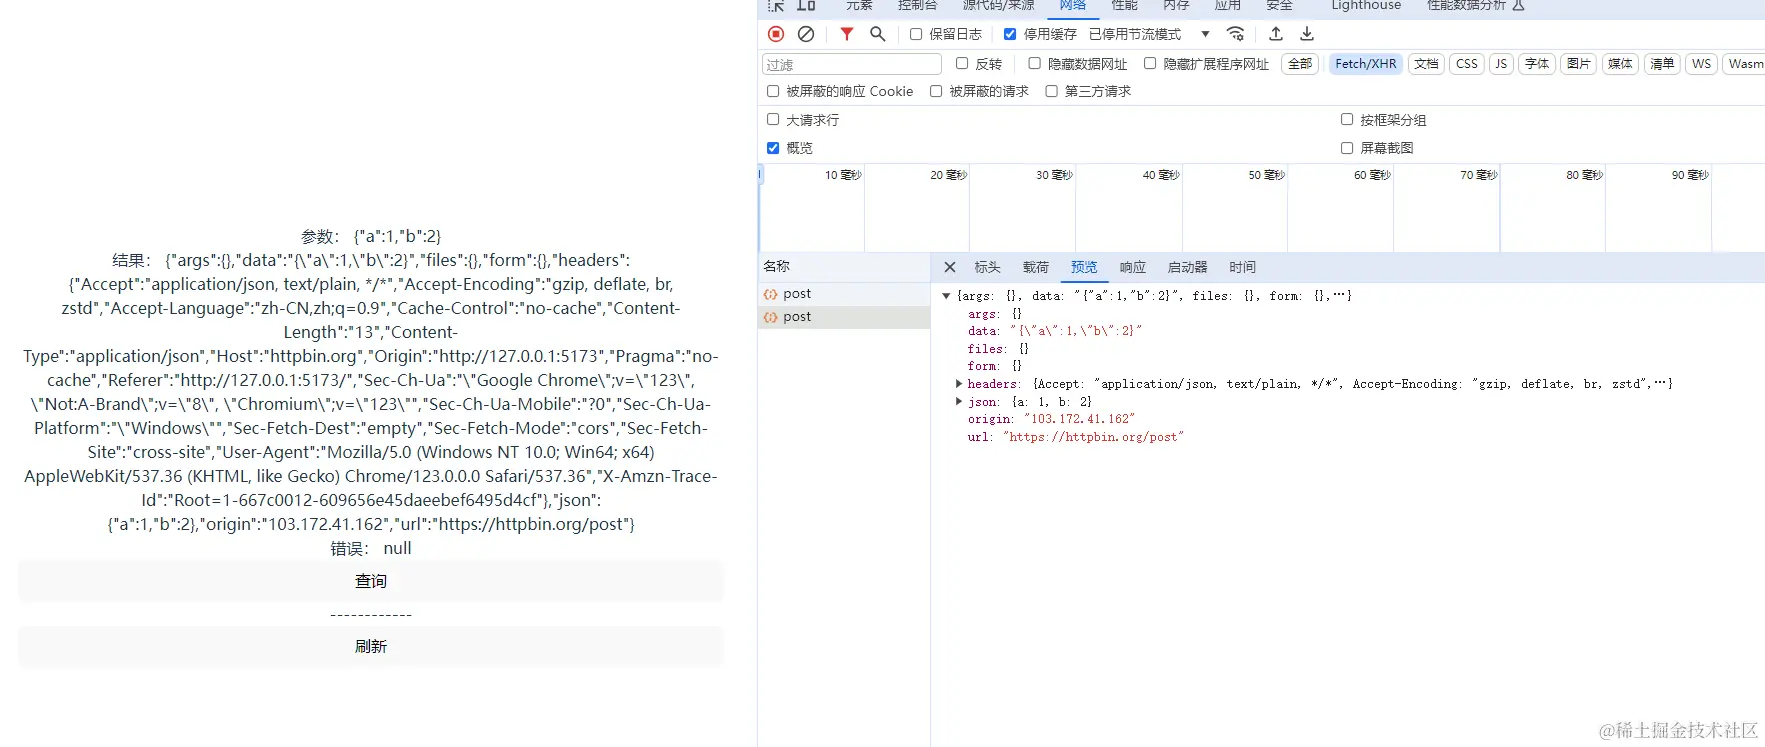Image resolution: width=1765 pixels, height=747 pixels.
Task: Enable the 大请求行 checkbox
Action: coord(773,119)
